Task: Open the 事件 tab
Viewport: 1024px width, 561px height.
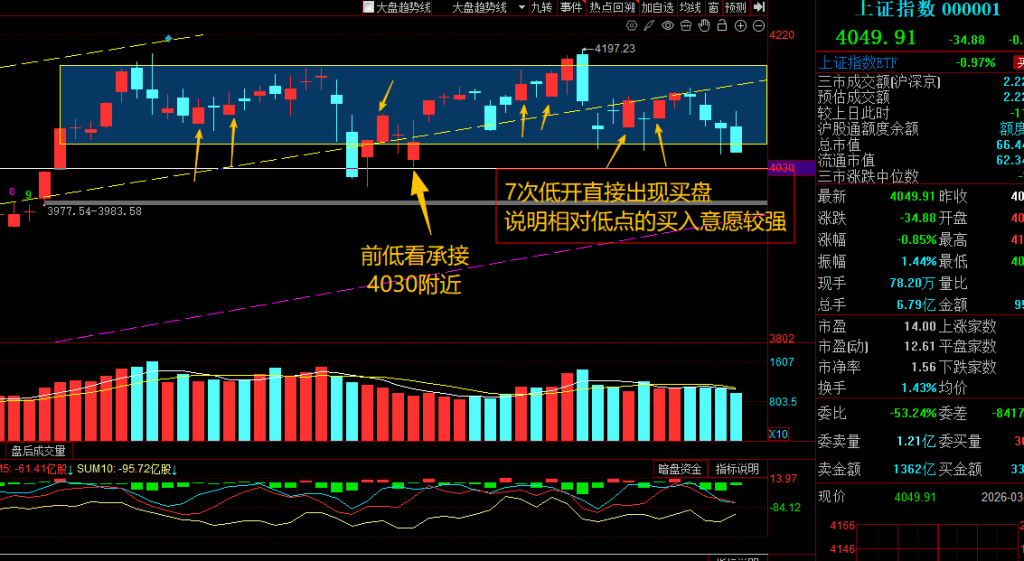Action: [x=571, y=7]
